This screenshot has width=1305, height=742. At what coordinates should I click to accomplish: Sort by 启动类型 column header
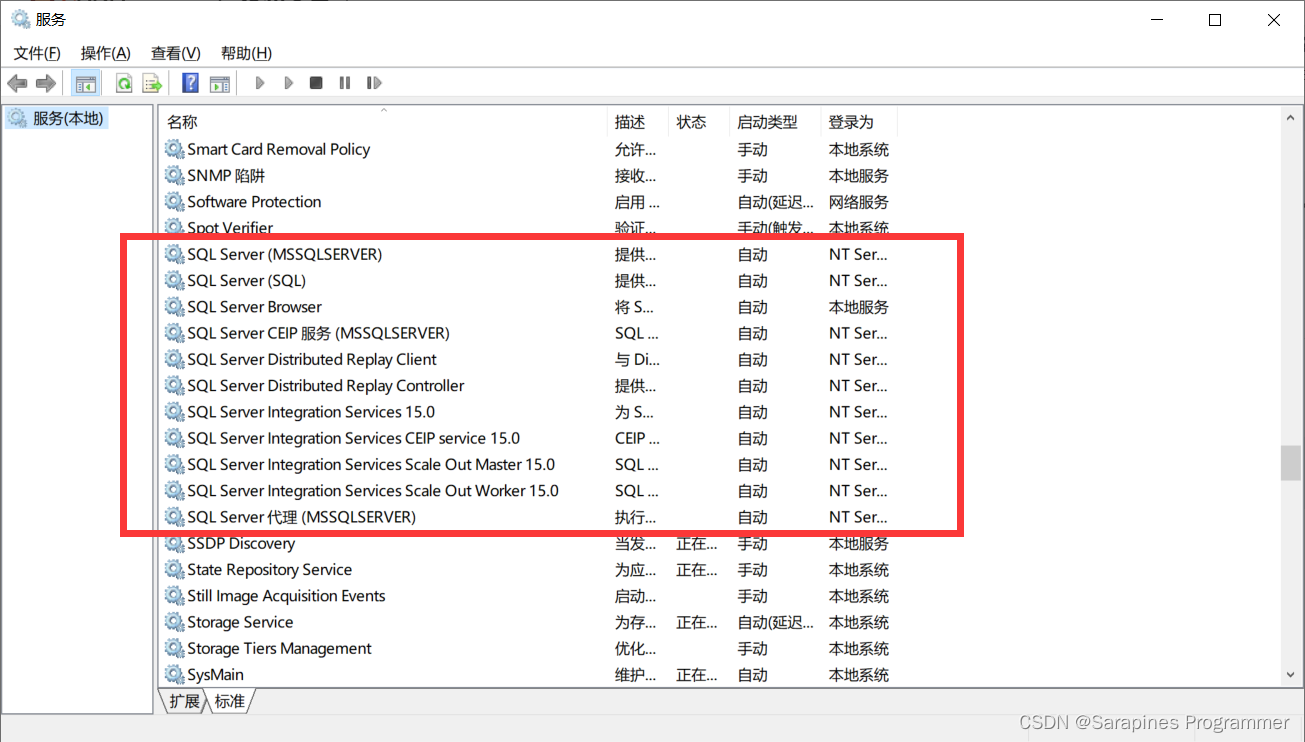[775, 122]
